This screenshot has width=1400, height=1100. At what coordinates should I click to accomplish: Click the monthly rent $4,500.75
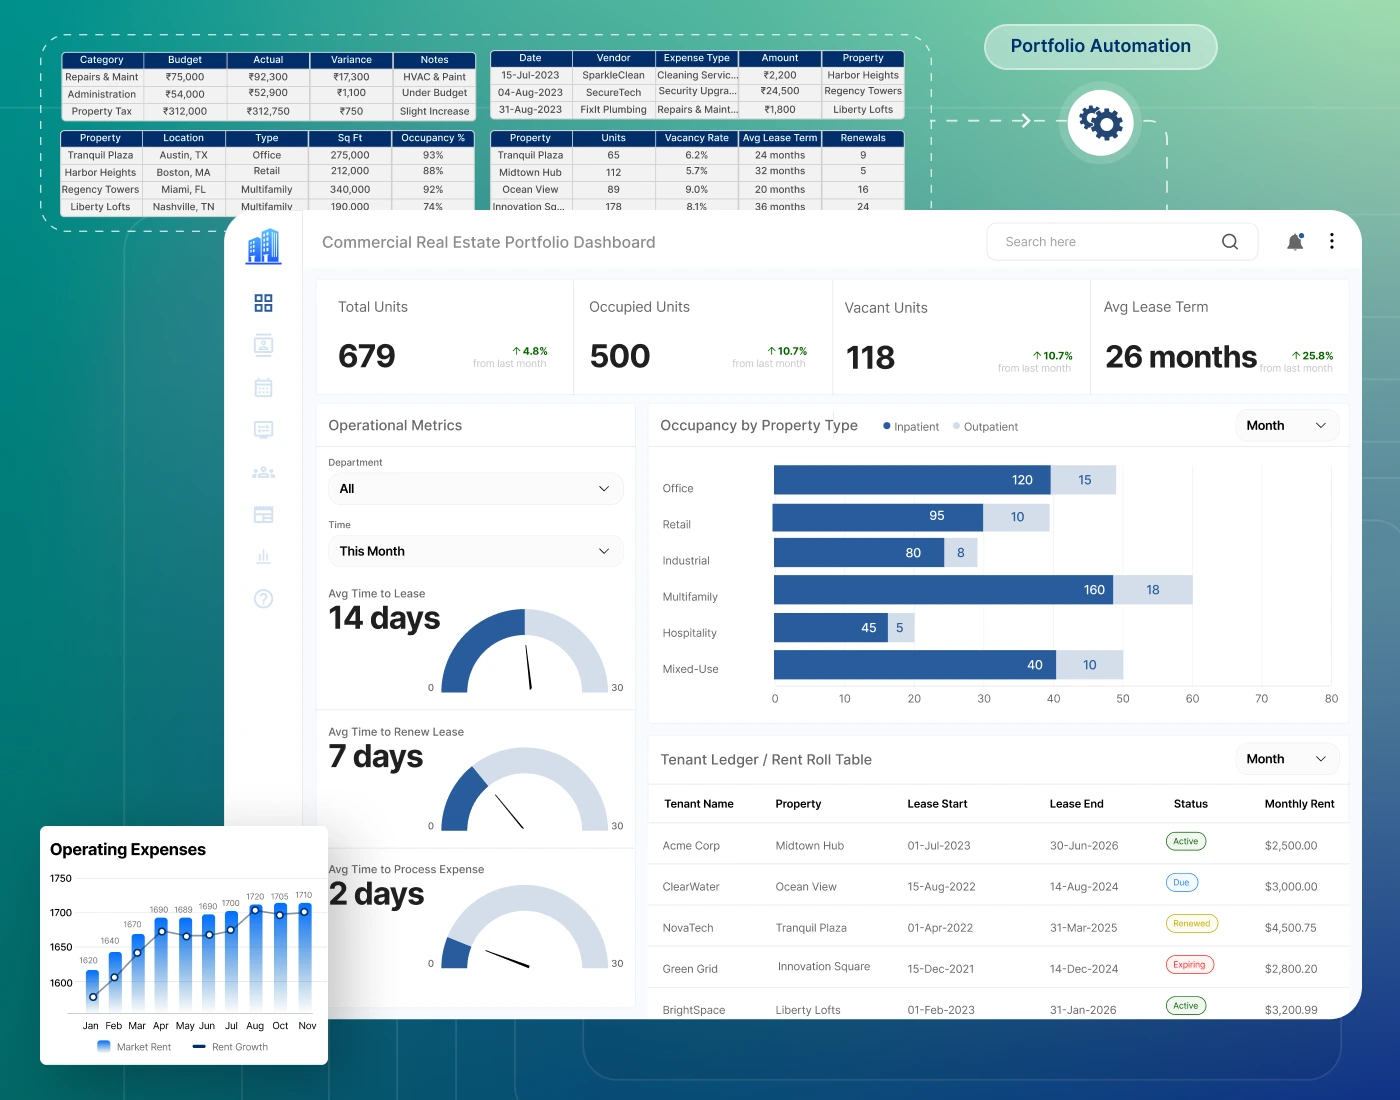click(1291, 928)
